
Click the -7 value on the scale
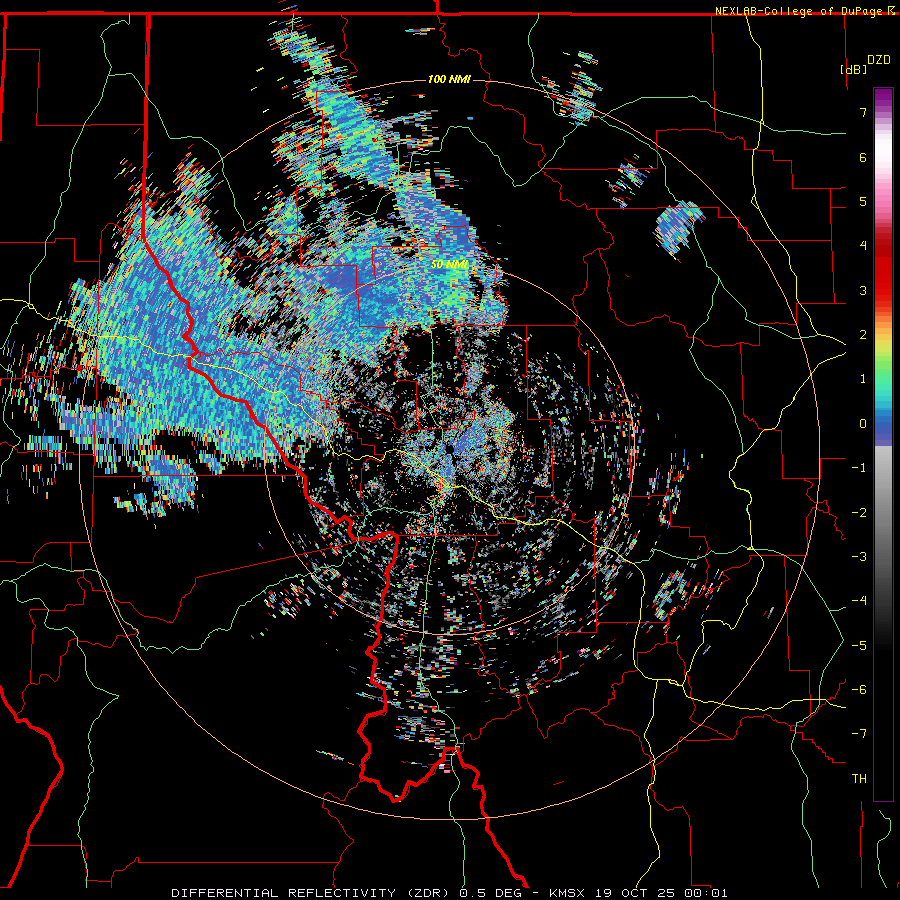click(x=859, y=734)
